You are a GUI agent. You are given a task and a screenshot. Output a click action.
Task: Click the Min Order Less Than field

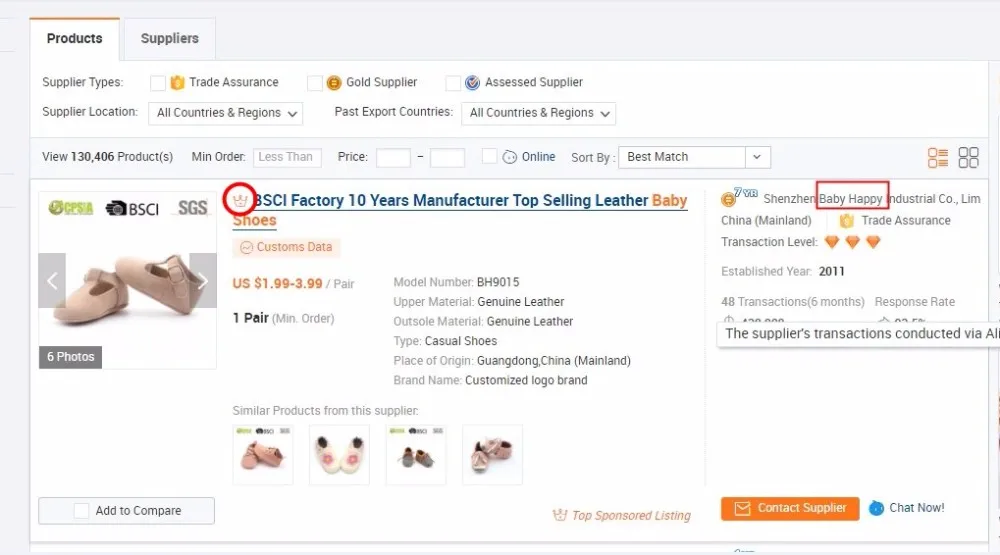pos(287,157)
